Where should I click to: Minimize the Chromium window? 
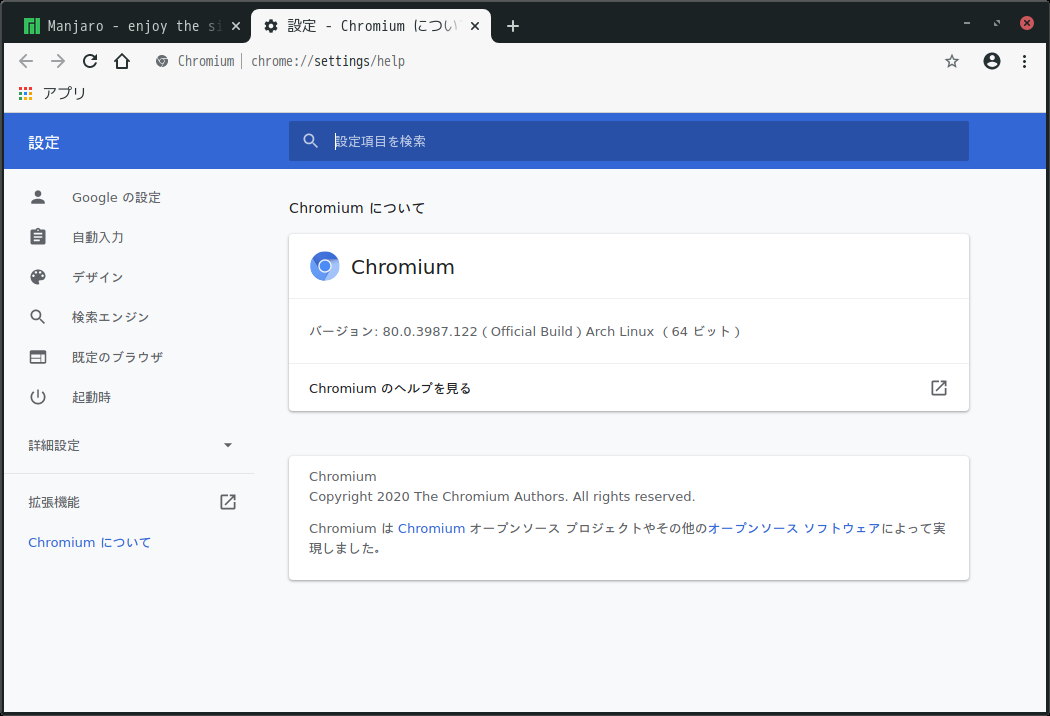967,23
